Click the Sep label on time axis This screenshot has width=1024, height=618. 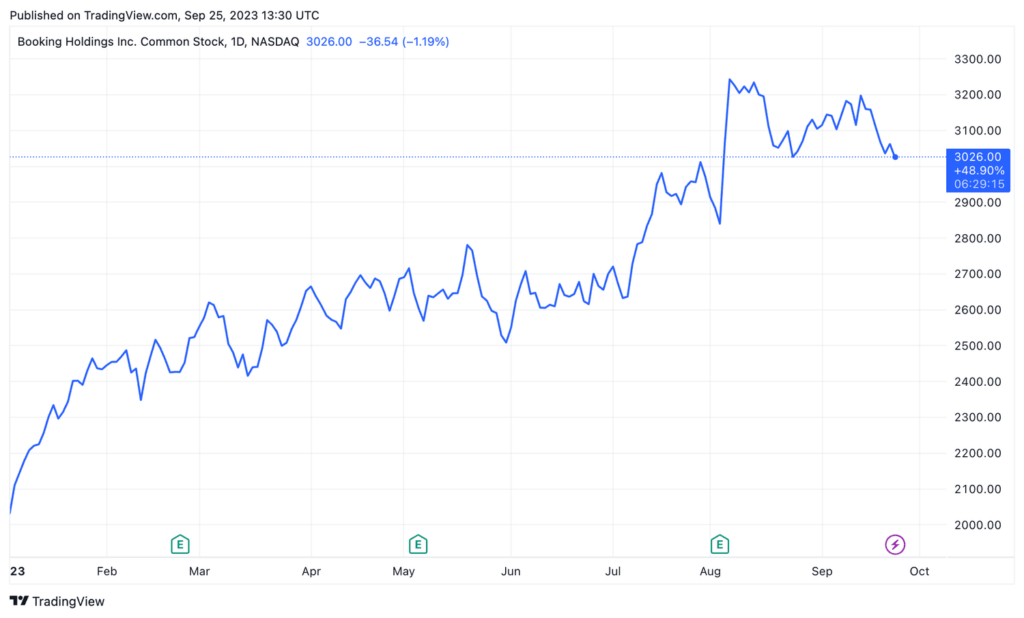point(822,572)
